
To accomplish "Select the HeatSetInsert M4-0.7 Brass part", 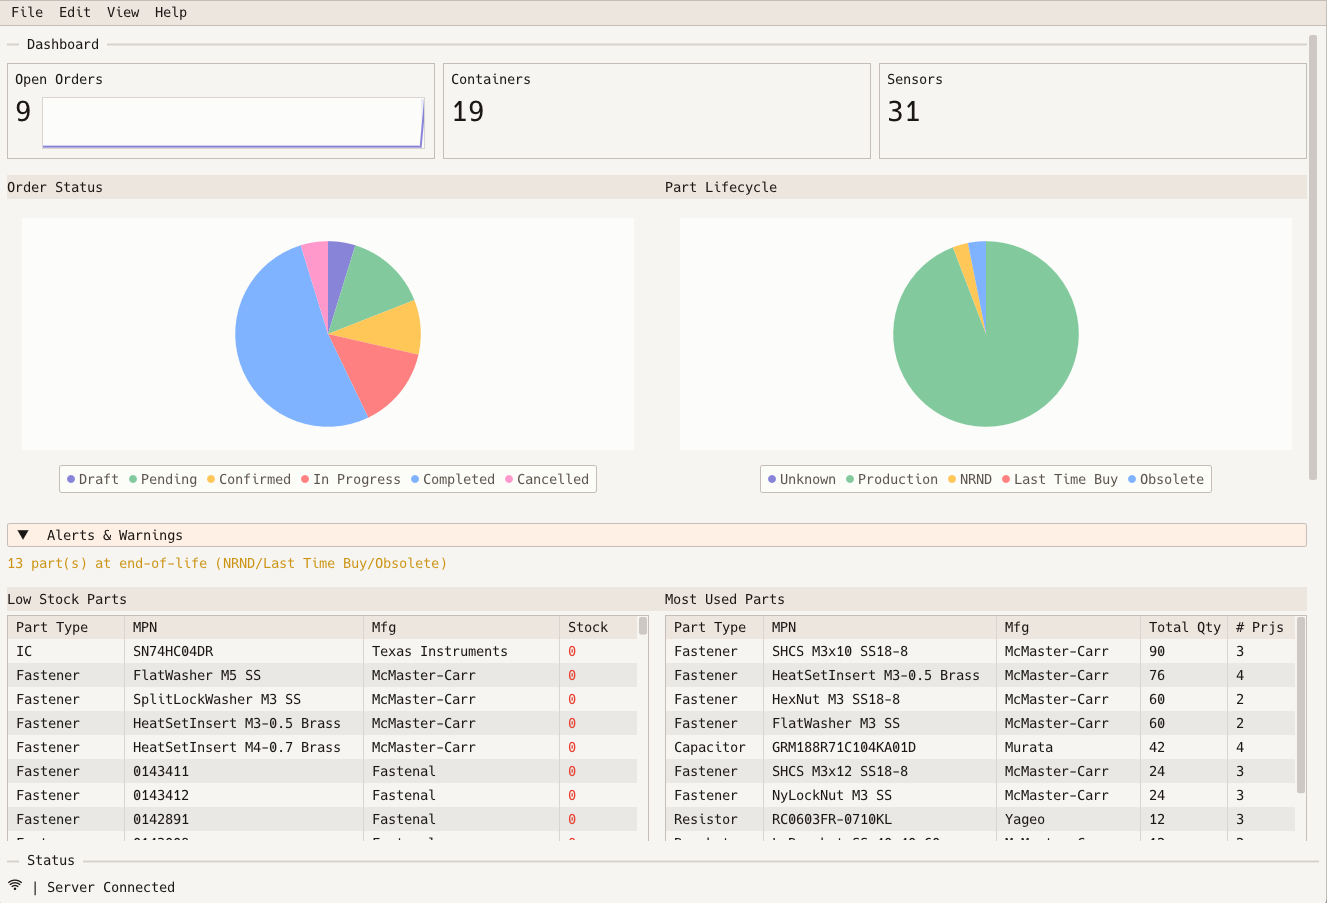I will click(237, 747).
